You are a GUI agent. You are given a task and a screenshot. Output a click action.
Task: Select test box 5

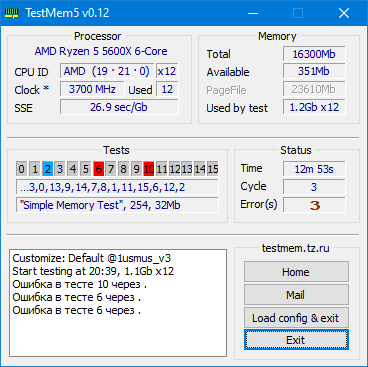tap(86, 169)
